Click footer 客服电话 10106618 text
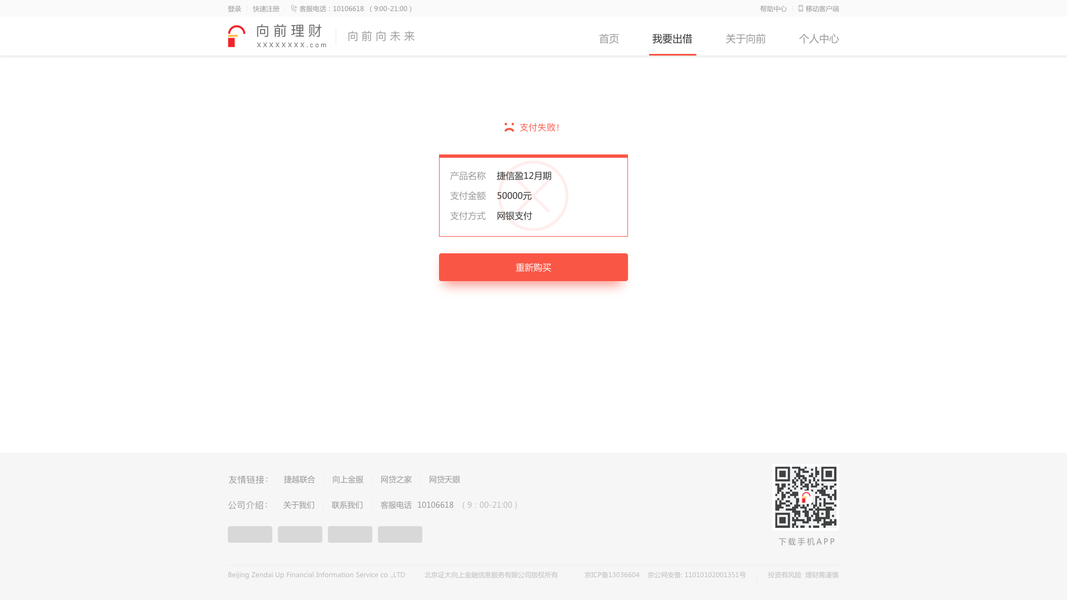1067x600 pixels. [x=416, y=505]
